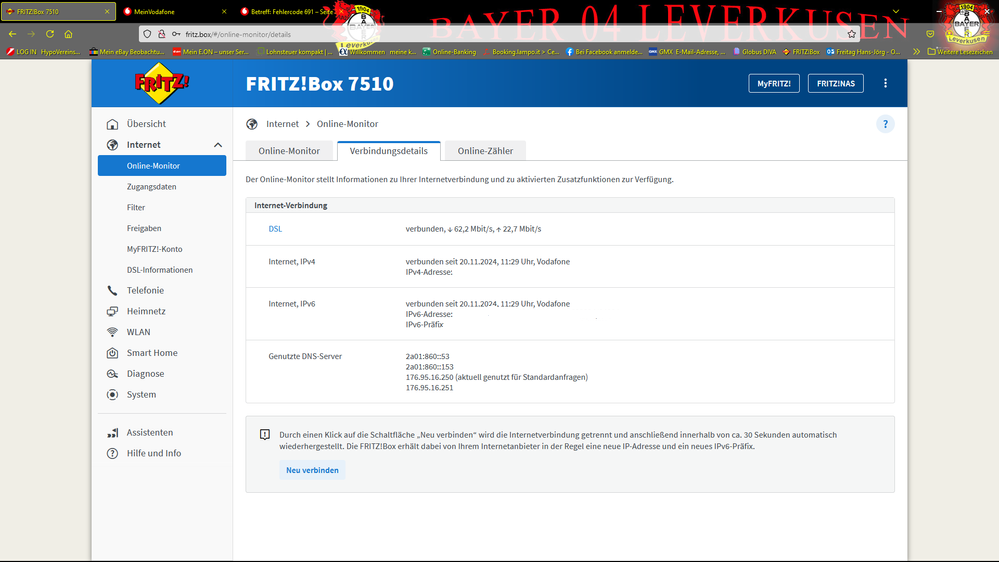The width and height of the screenshot is (999, 562).
Task: Switch to the Betreff: Fehlercode 691 browser tab
Action: pos(291,11)
